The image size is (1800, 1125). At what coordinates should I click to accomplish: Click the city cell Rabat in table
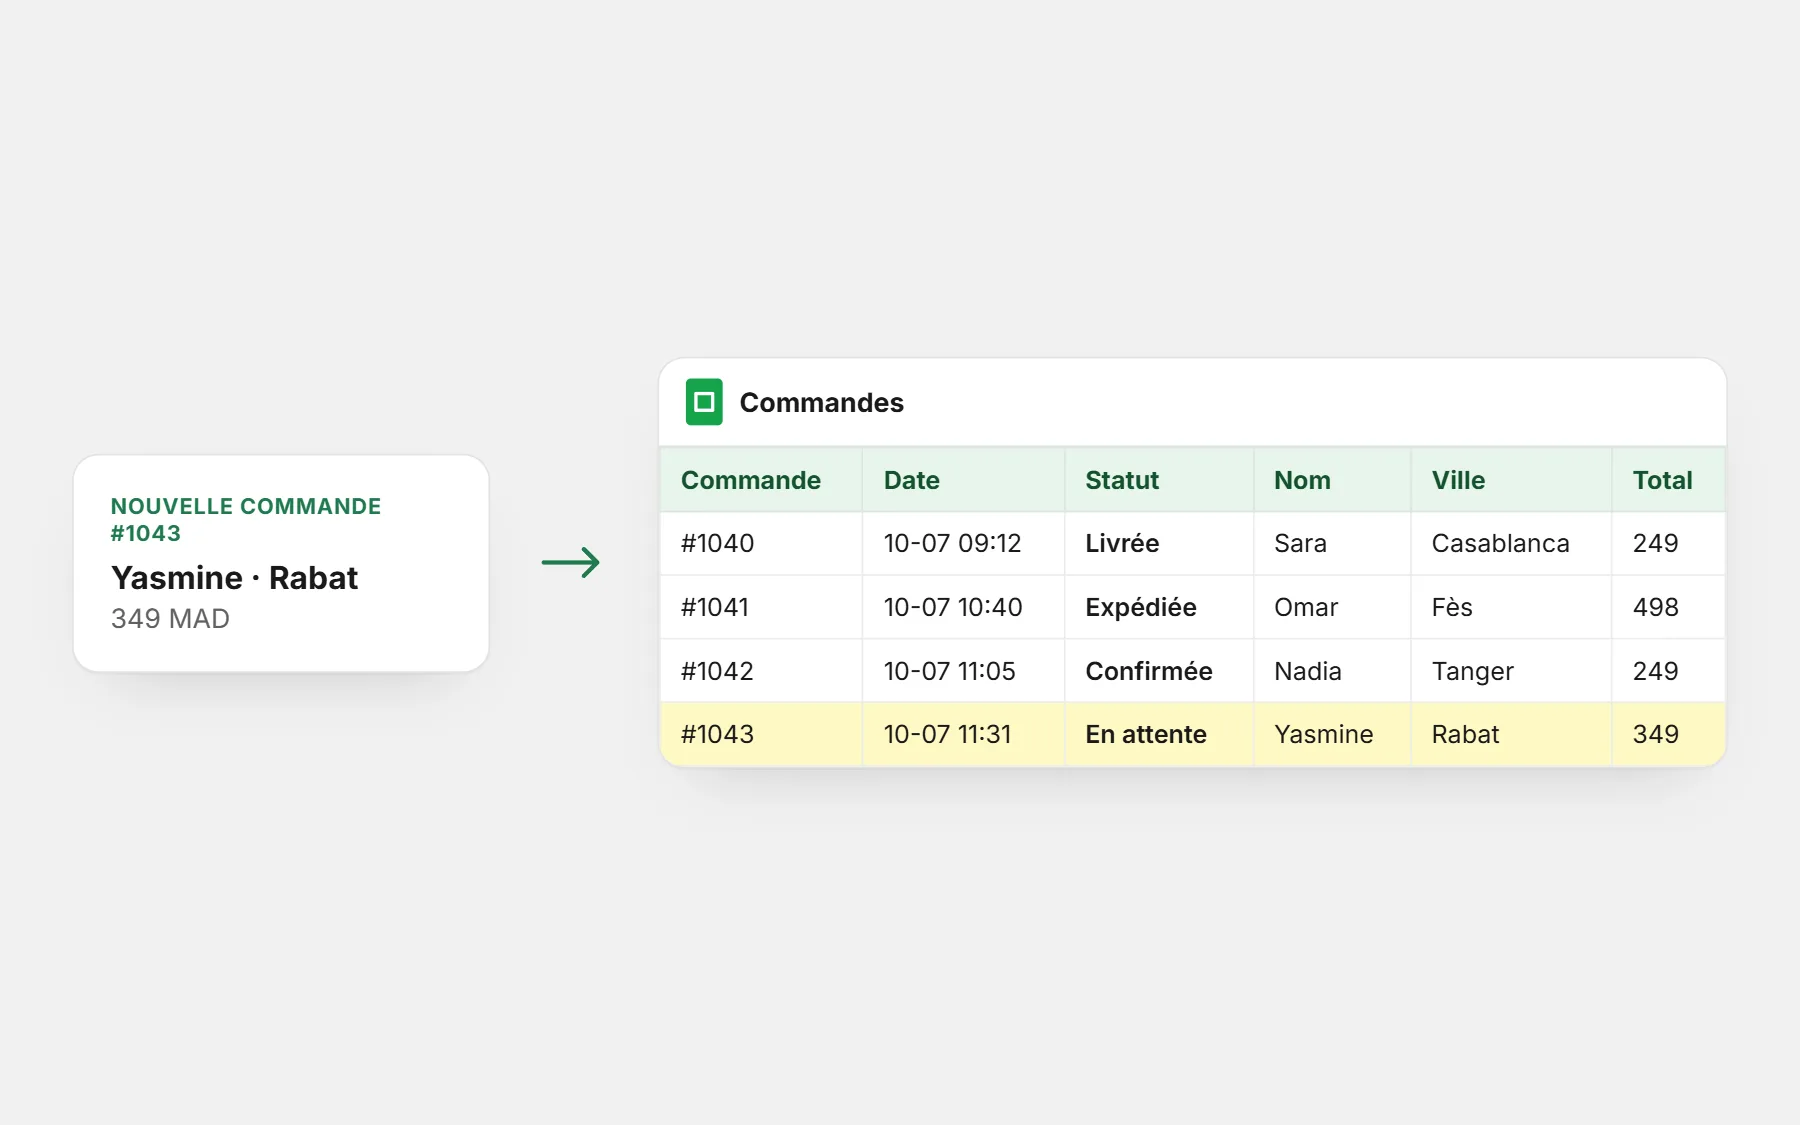(1511, 734)
